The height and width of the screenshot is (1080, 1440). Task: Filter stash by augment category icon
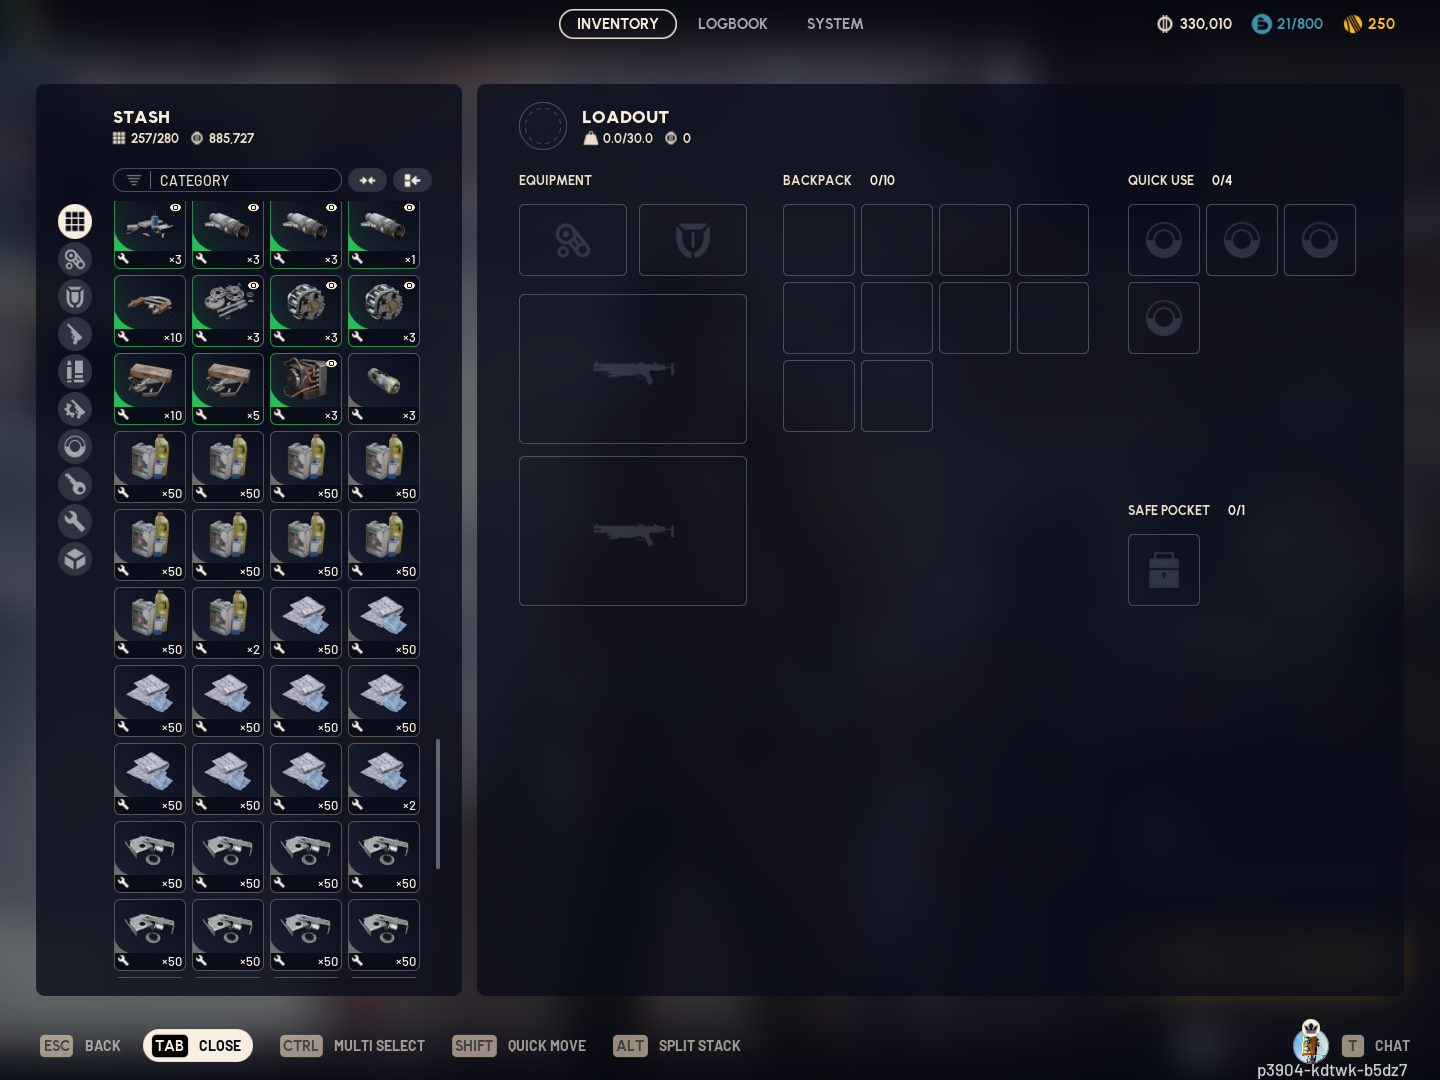[x=75, y=259]
